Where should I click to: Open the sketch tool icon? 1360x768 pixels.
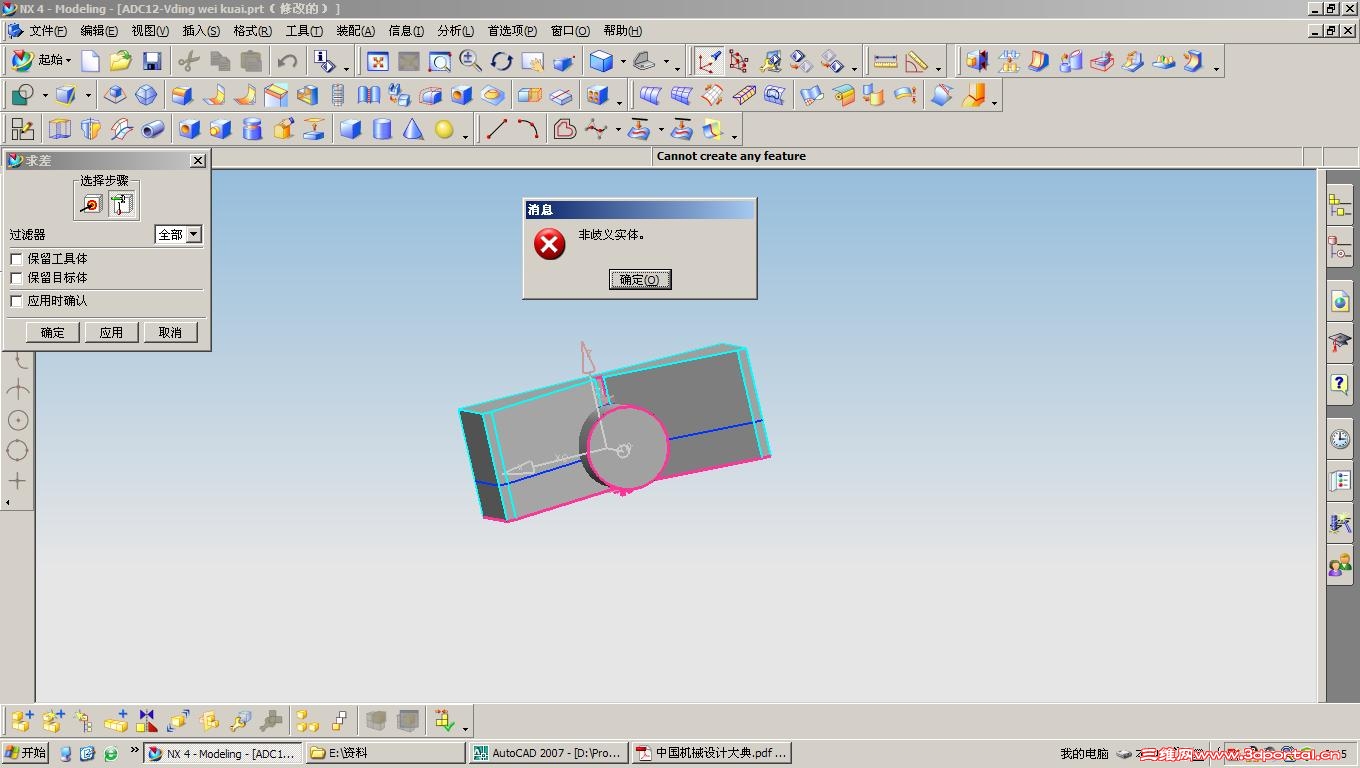[22, 129]
